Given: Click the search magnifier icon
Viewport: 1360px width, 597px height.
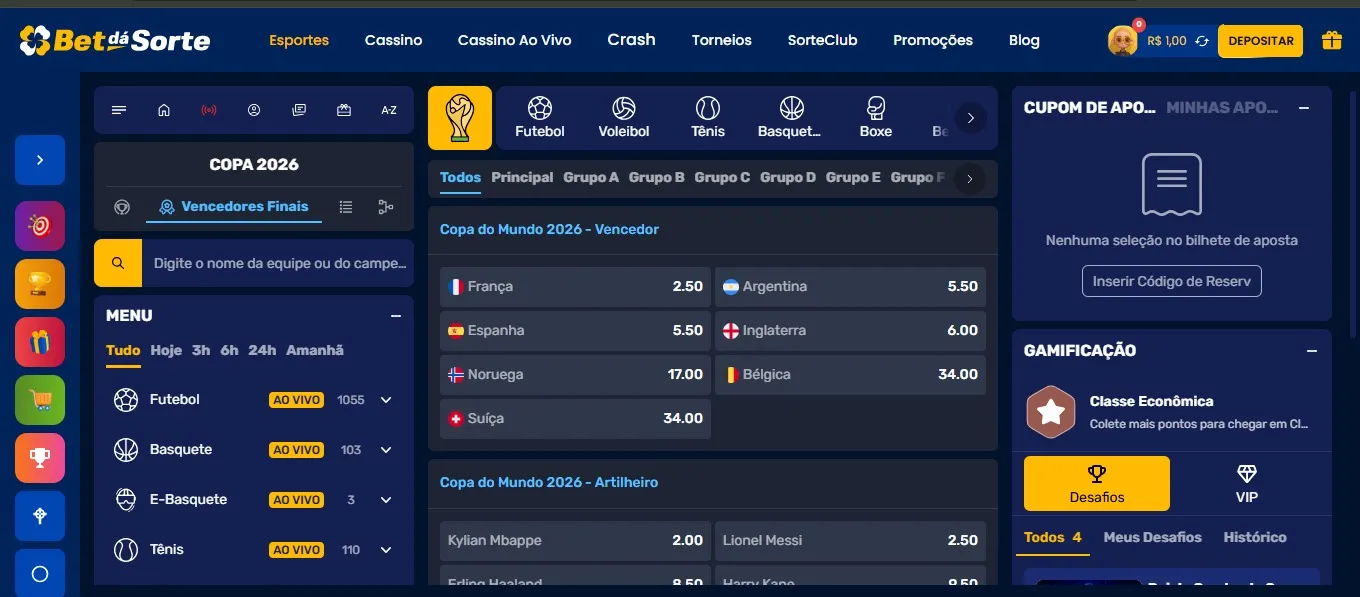Looking at the screenshot, I should [x=118, y=263].
